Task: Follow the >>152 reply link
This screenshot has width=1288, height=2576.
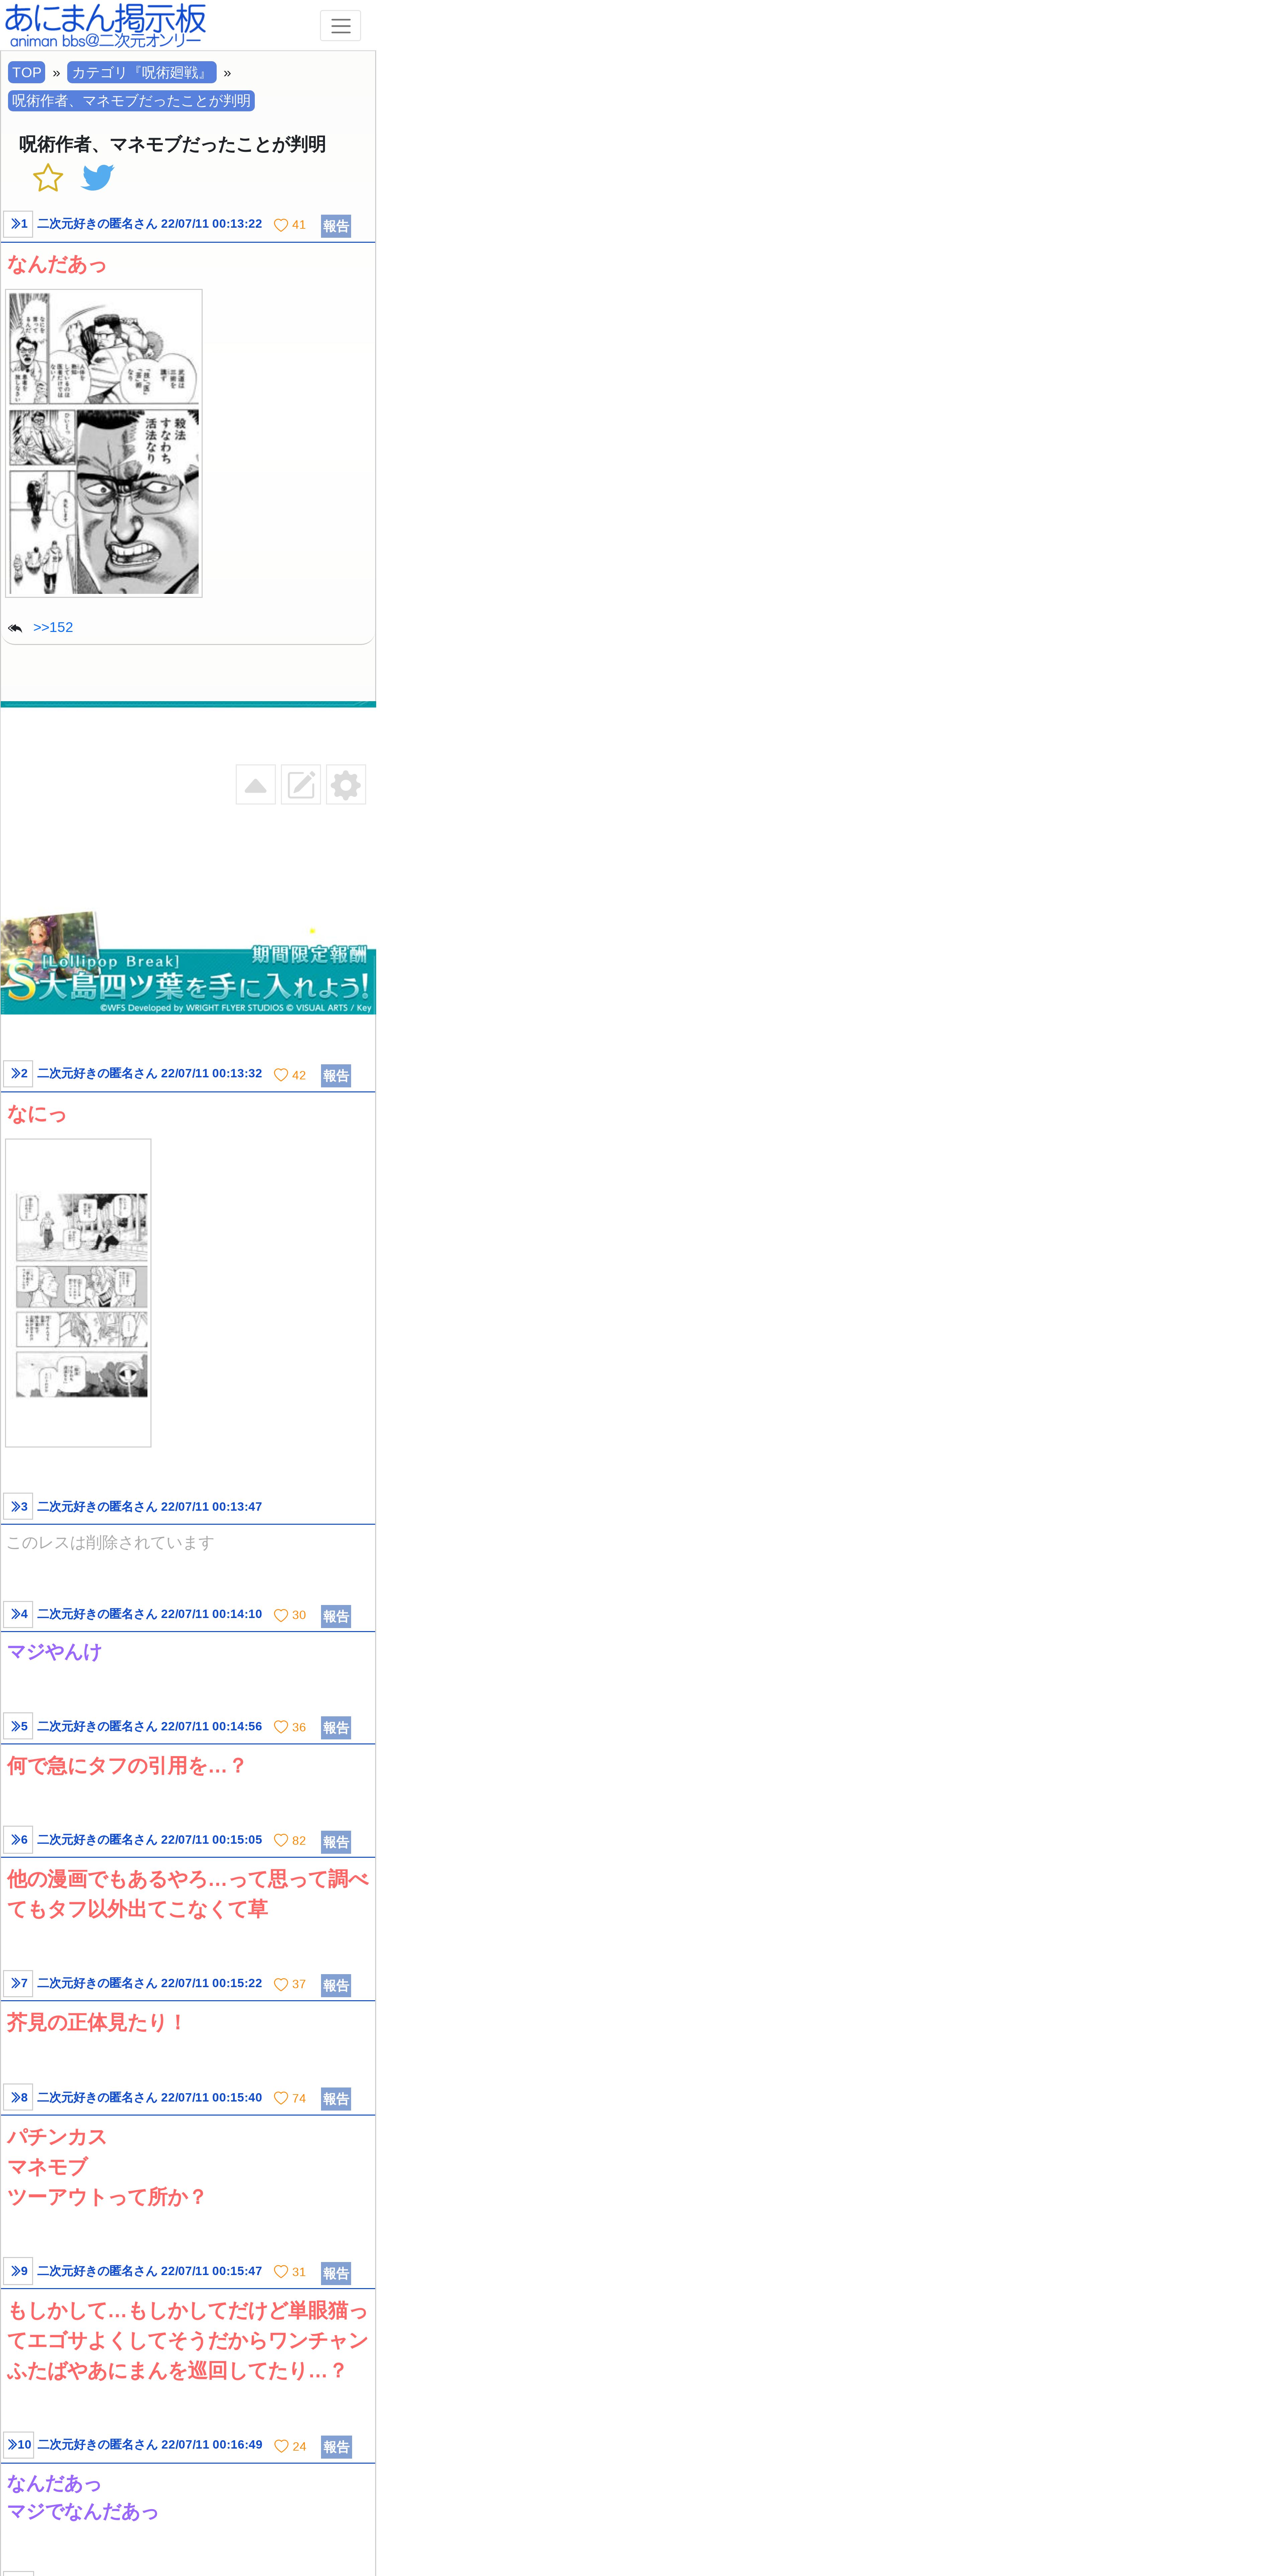Action: [x=53, y=627]
